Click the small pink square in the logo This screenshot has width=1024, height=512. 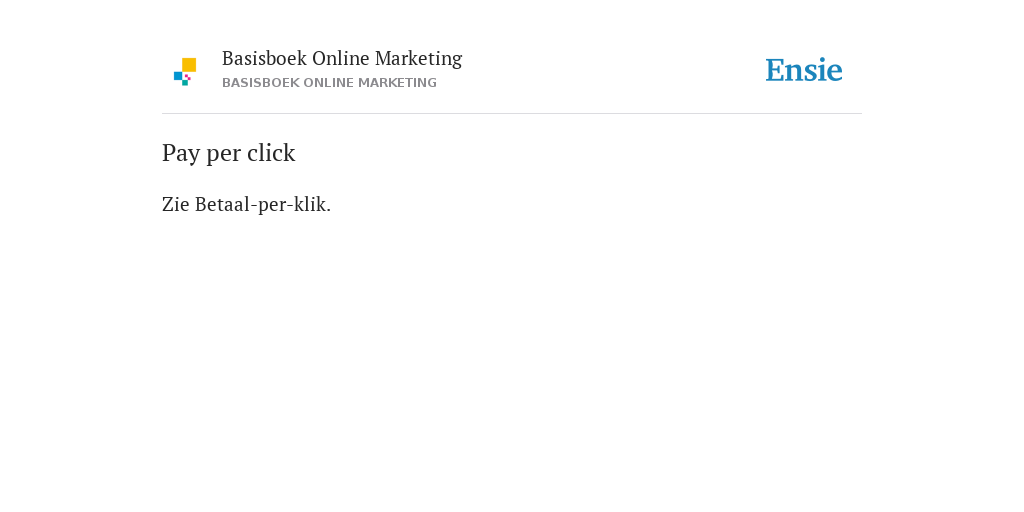point(188,77)
